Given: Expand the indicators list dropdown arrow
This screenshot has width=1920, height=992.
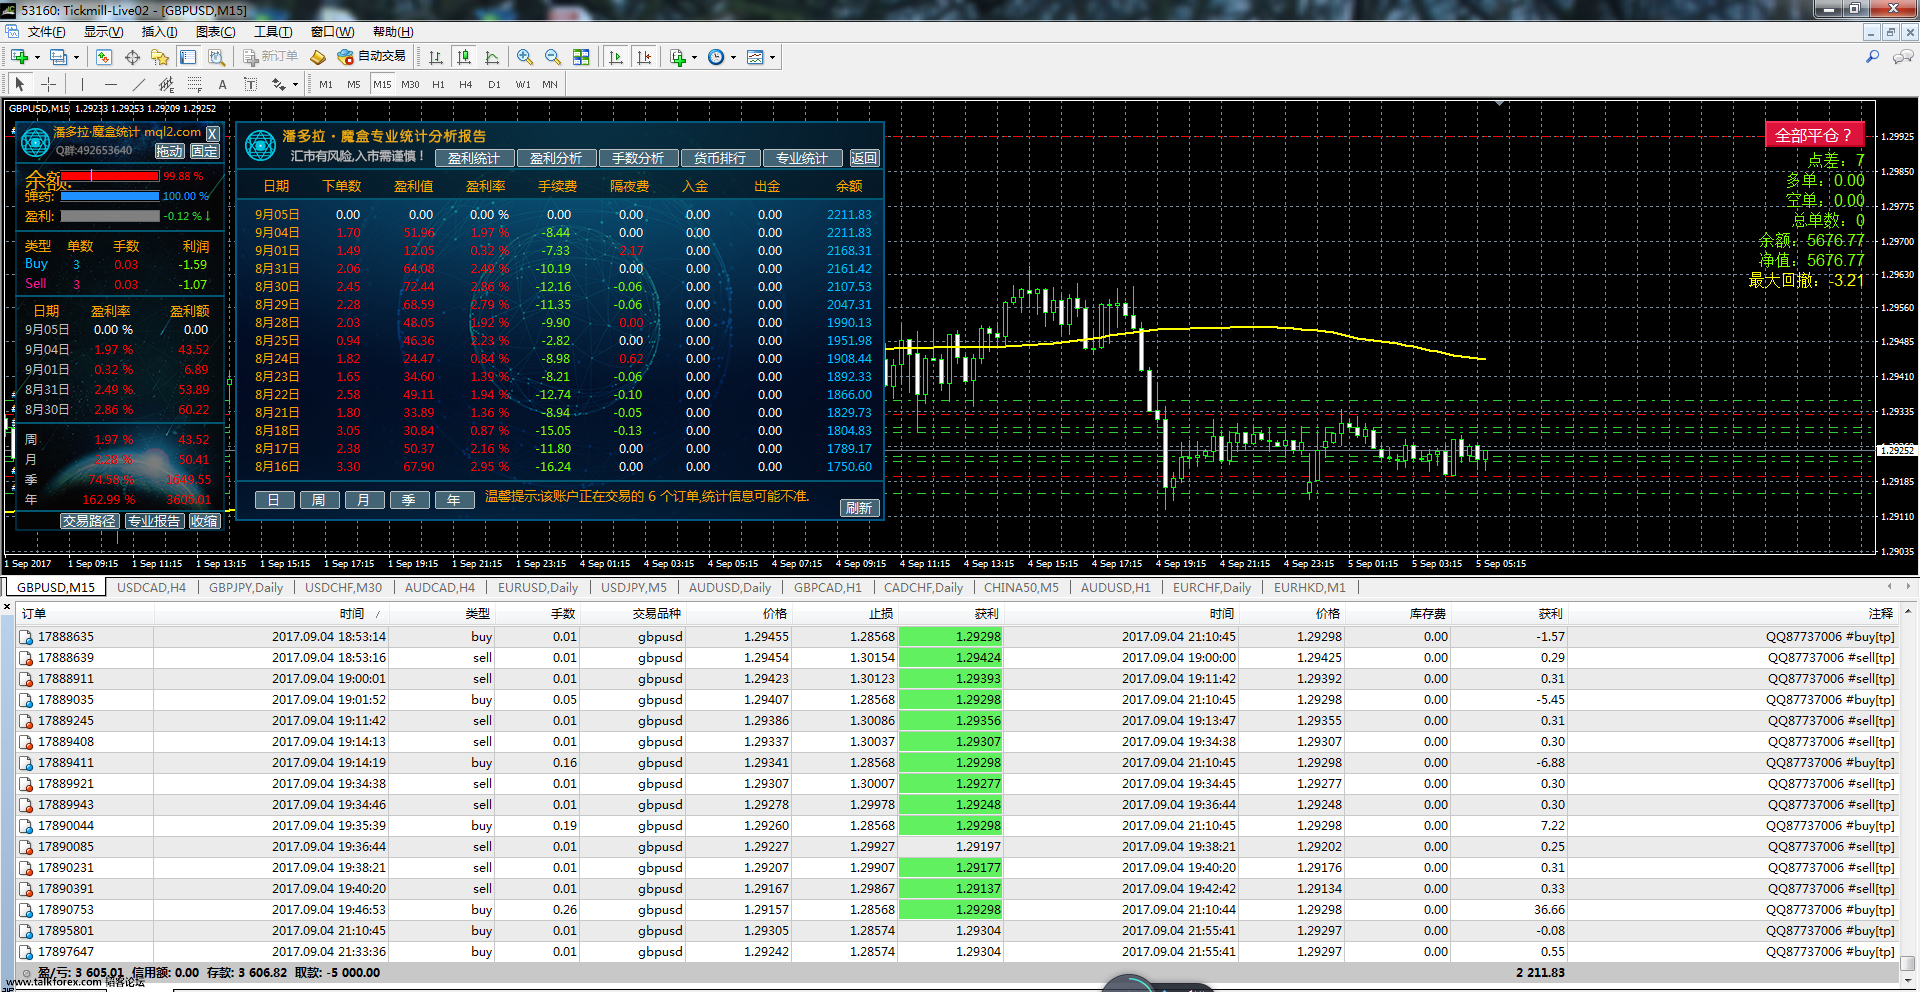Looking at the screenshot, I should point(694,57).
